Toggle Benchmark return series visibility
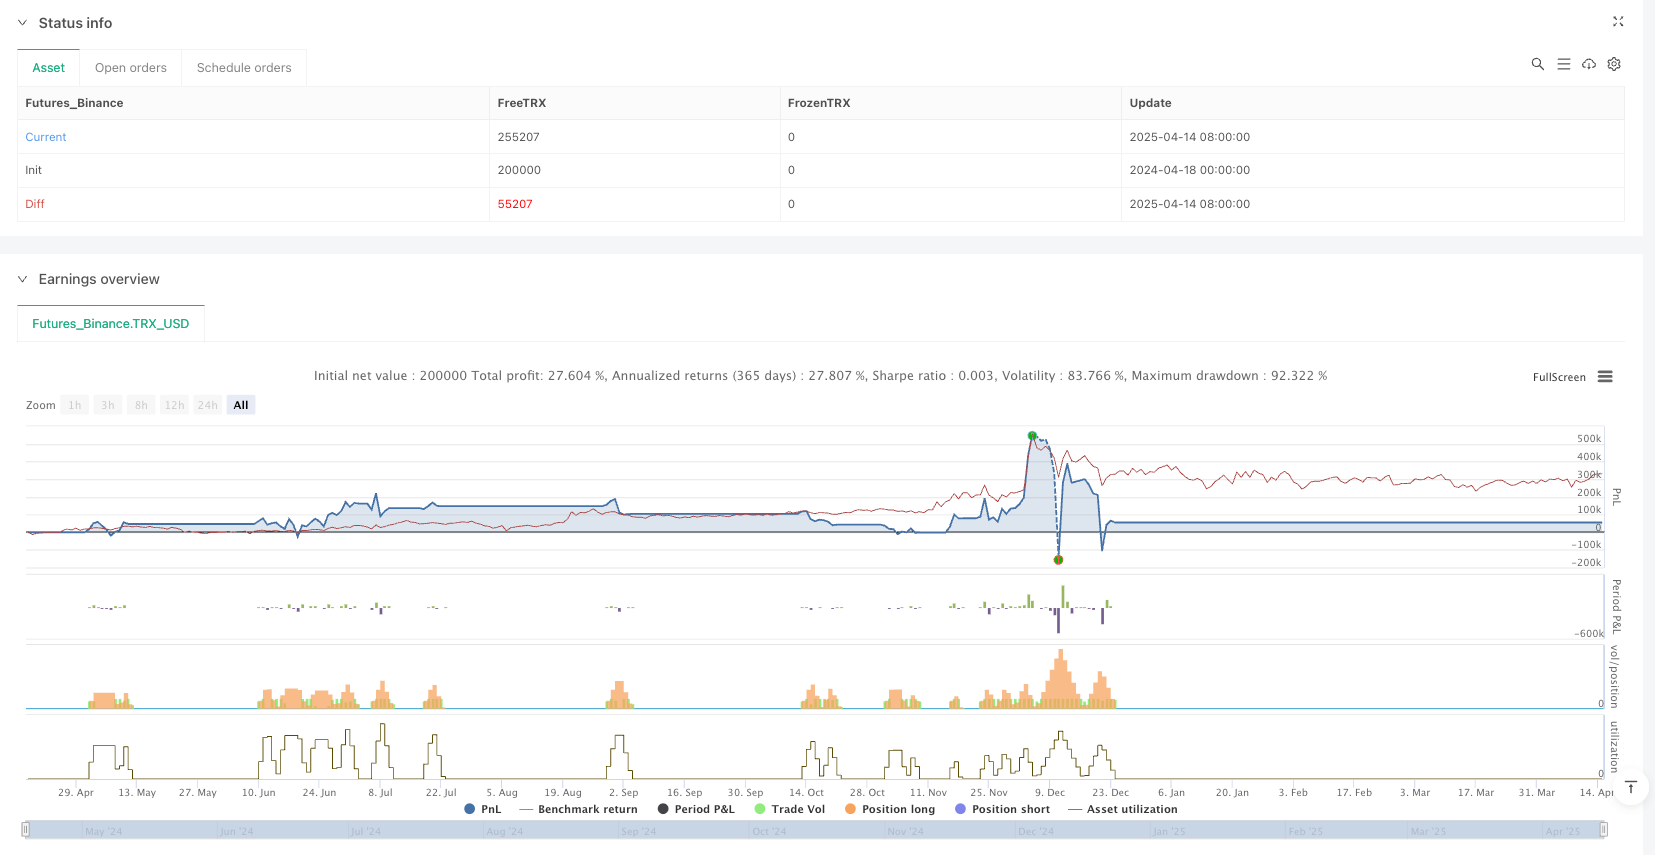This screenshot has width=1655, height=855. tap(578, 809)
